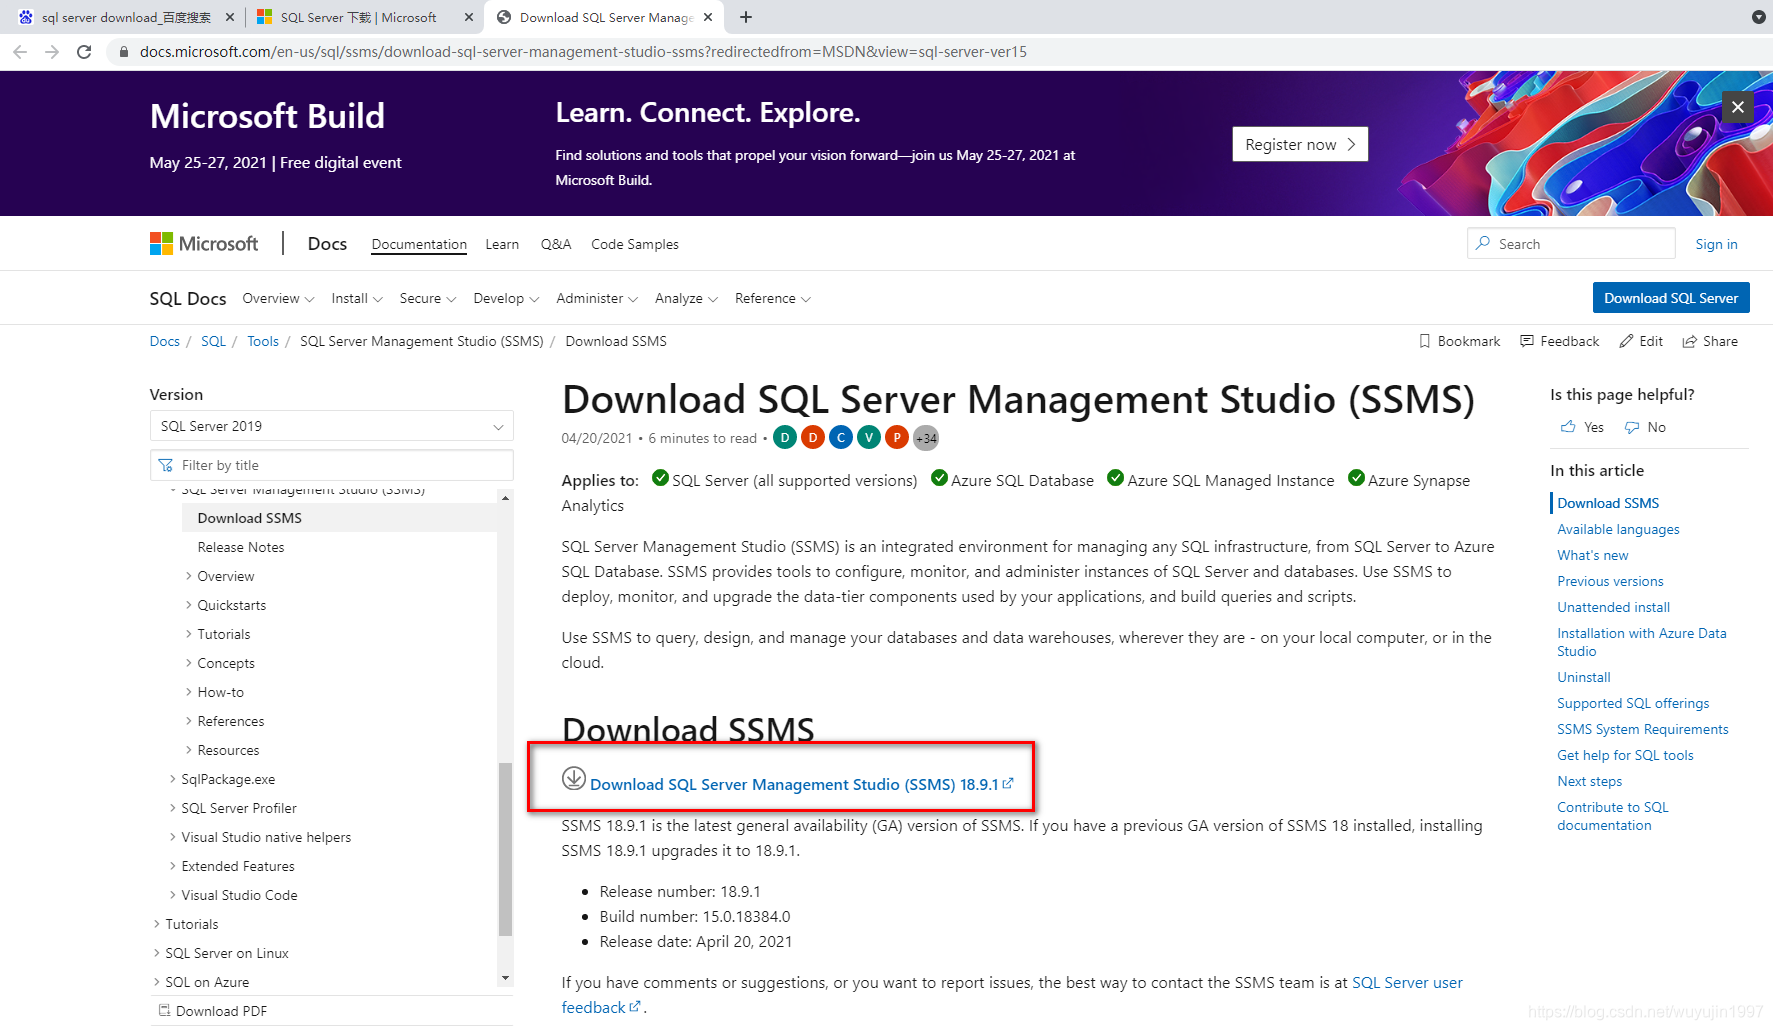Open the Install dropdown menu
This screenshot has height=1030, width=1773.
click(357, 298)
